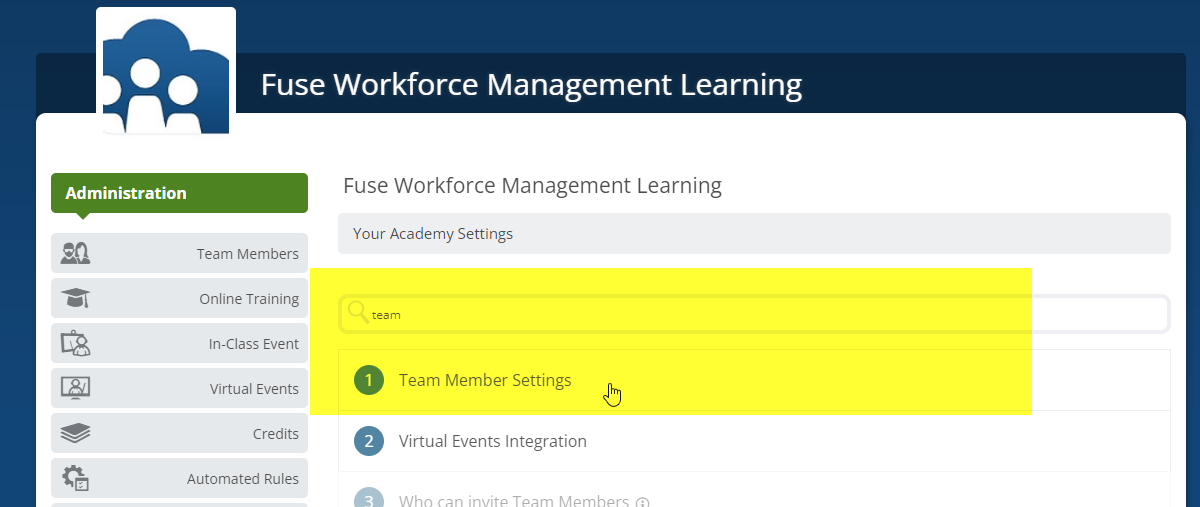Click the Automated Rules gear icon
Image resolution: width=1200 pixels, height=507 pixels.
tap(76, 478)
